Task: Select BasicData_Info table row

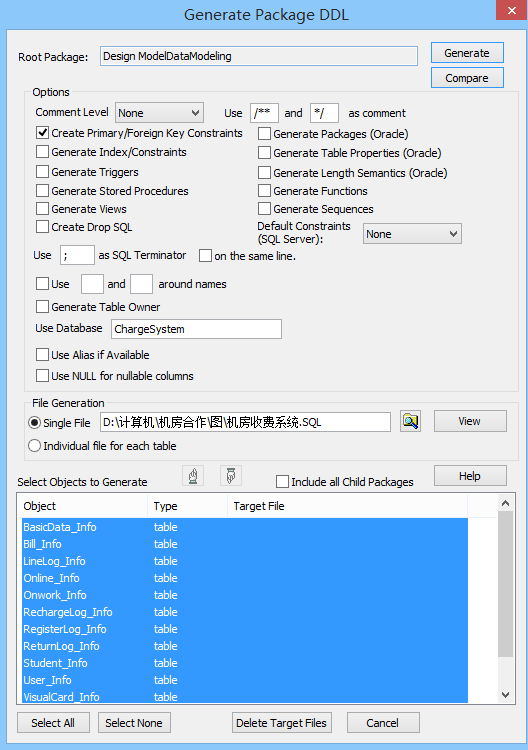Action: point(245,527)
